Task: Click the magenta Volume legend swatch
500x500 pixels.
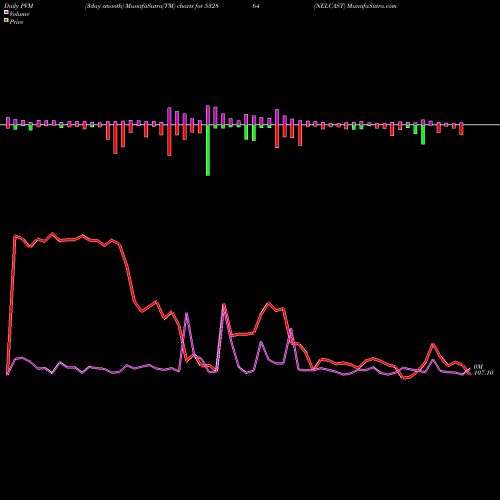Action: (6, 13)
